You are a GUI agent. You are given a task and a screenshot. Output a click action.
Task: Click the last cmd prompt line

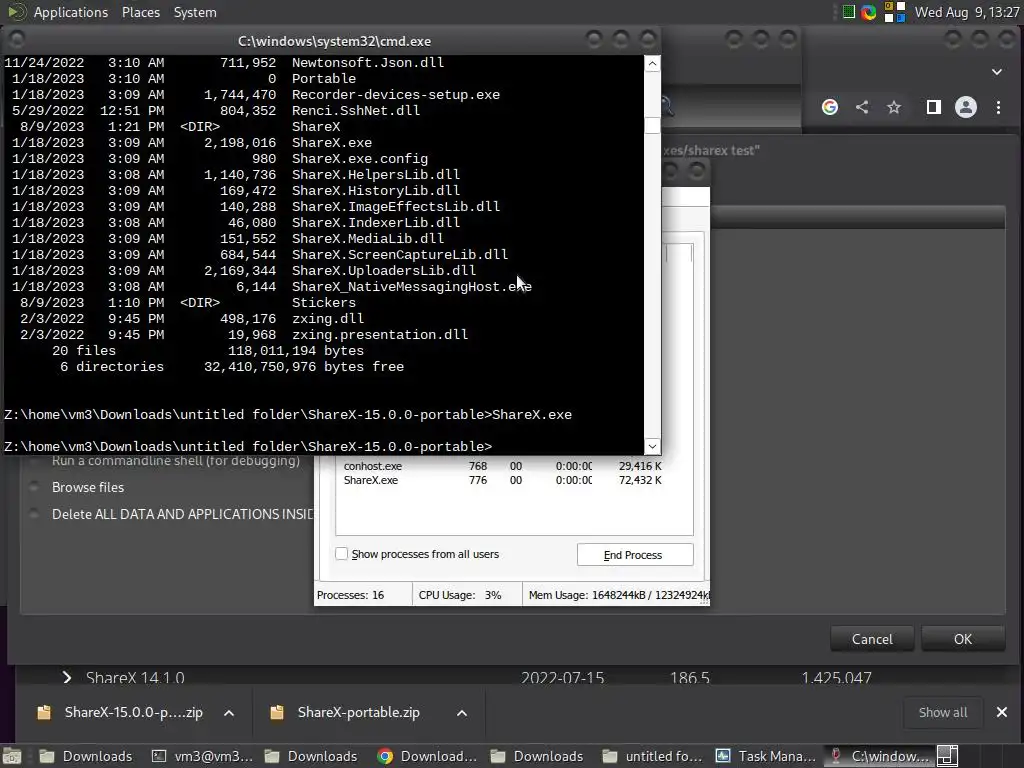248,447
